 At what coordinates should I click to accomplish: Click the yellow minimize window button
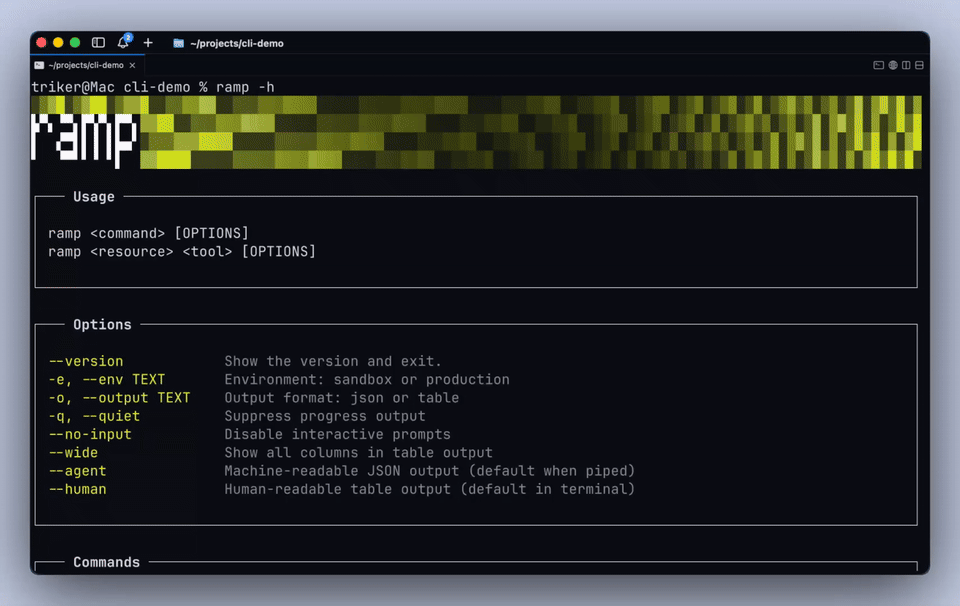[x=58, y=42]
